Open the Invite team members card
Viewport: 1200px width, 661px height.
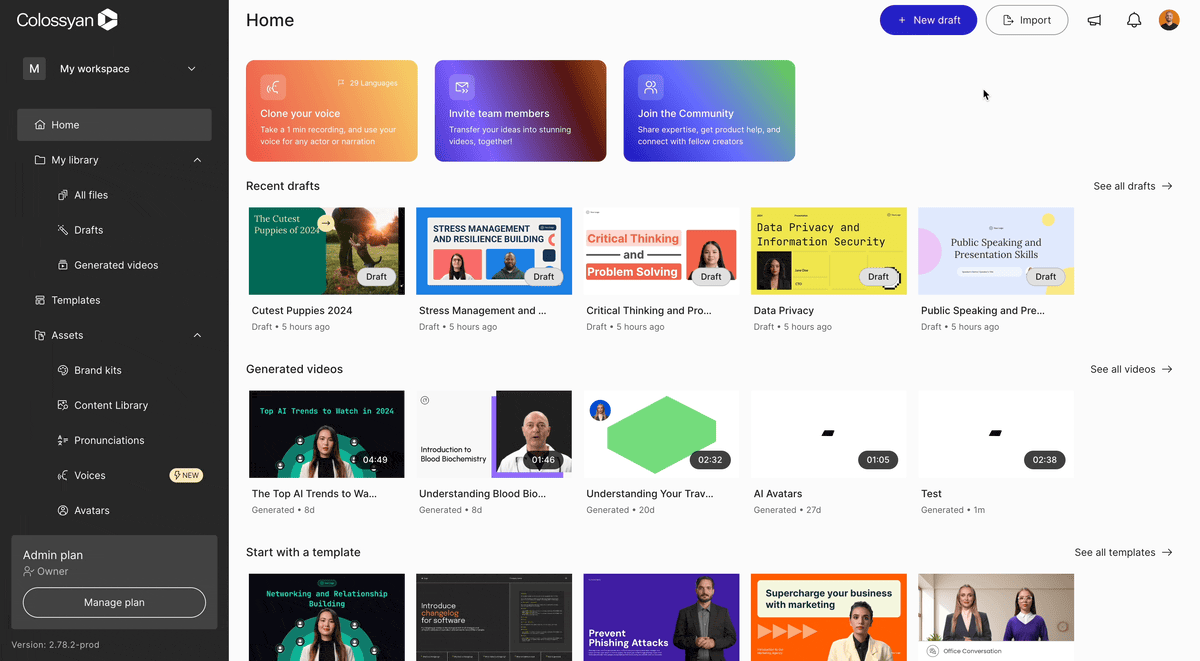(x=521, y=111)
